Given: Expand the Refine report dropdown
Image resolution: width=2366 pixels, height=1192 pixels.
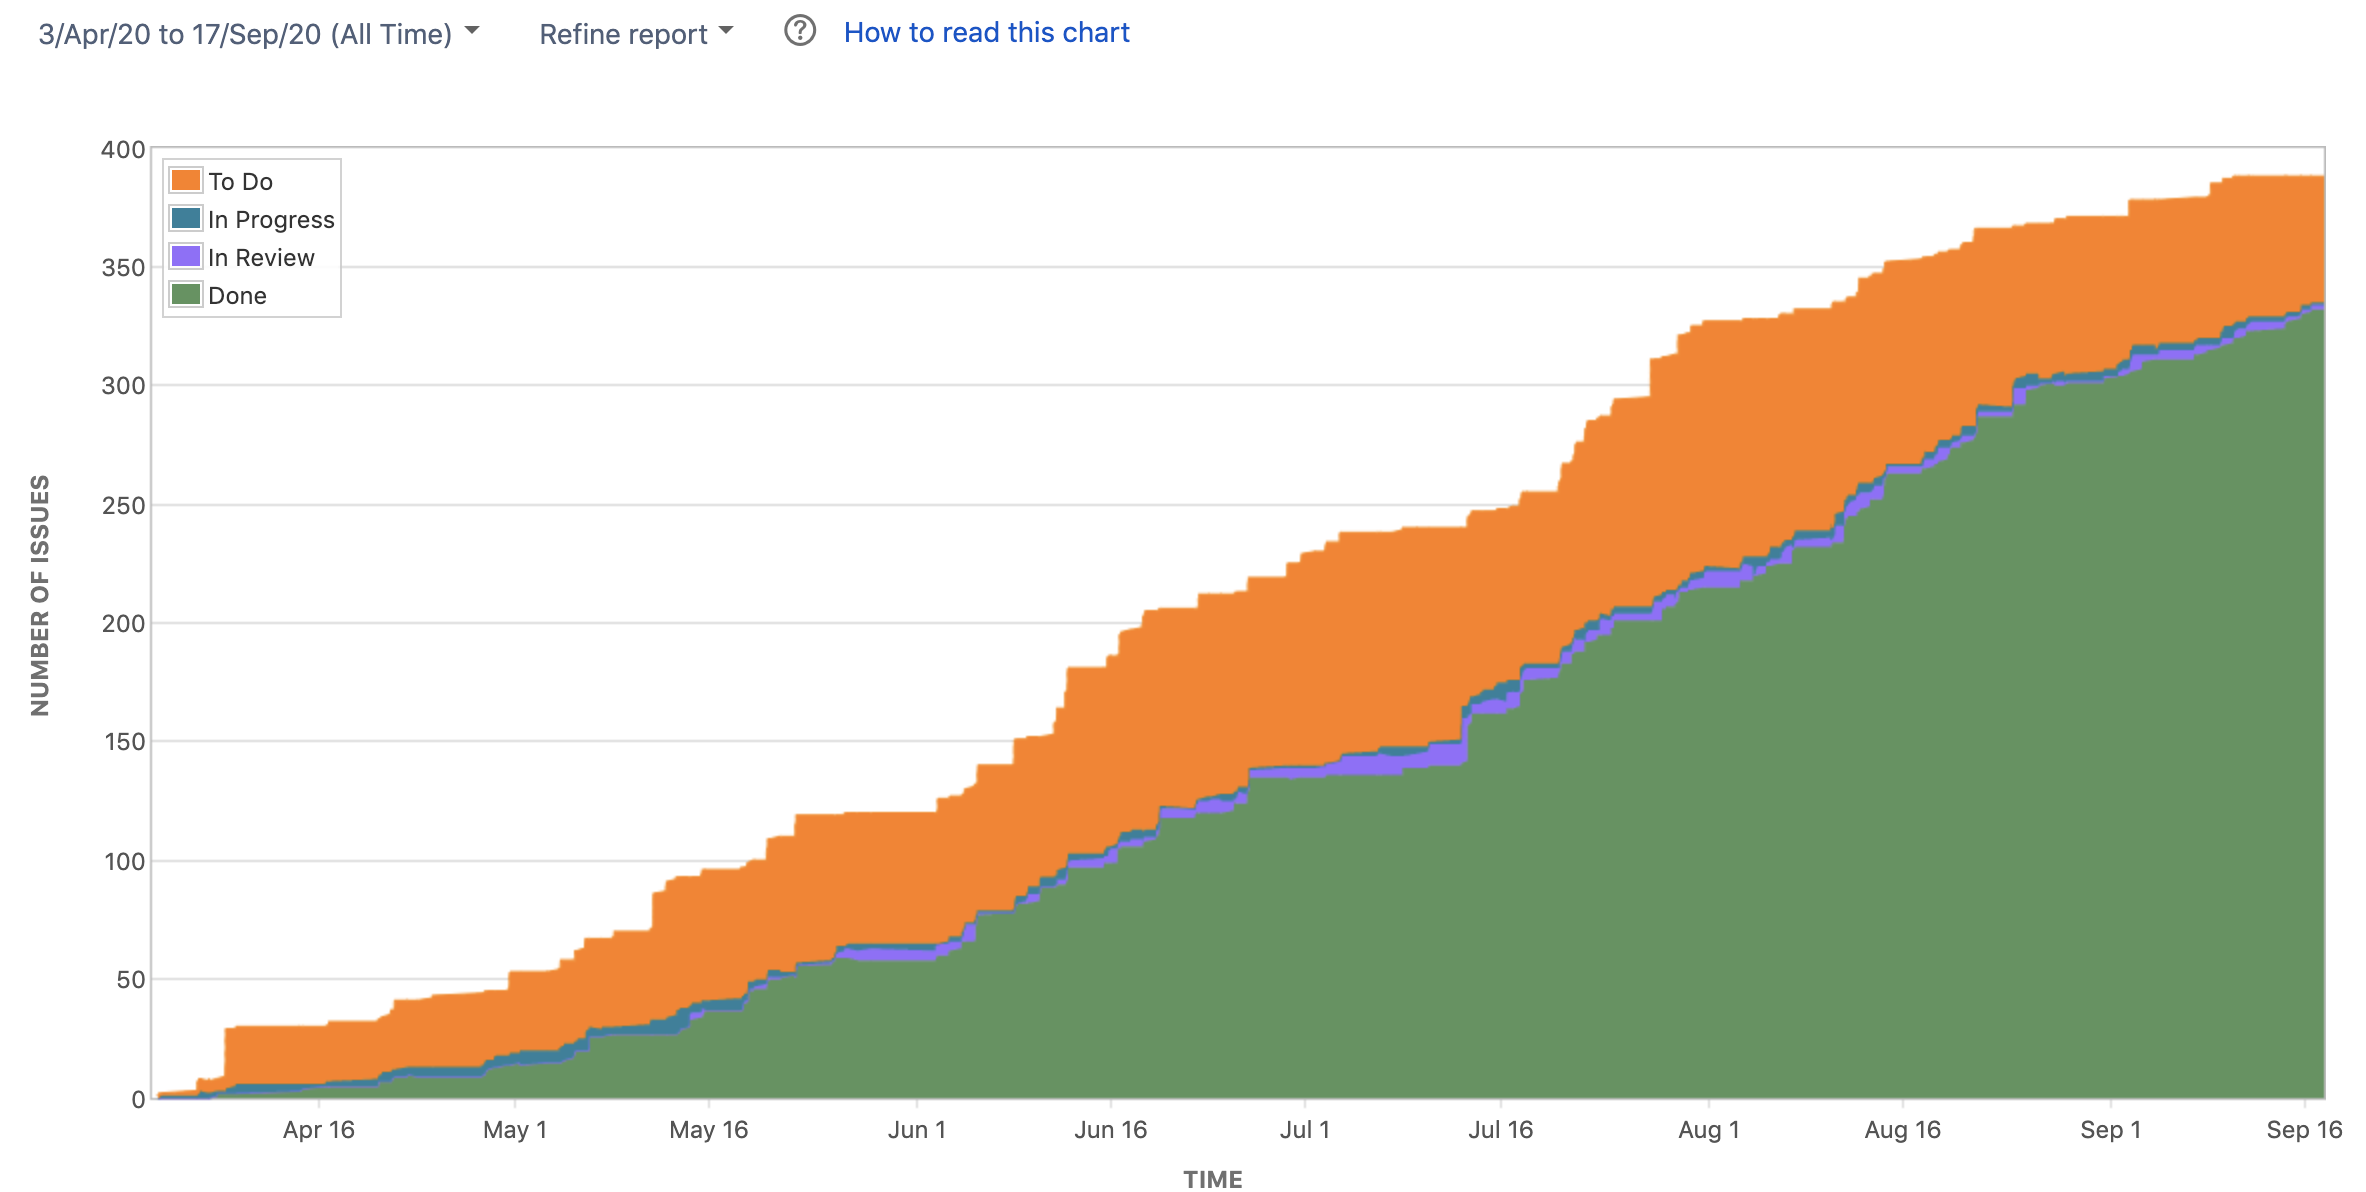Looking at the screenshot, I should point(636,34).
